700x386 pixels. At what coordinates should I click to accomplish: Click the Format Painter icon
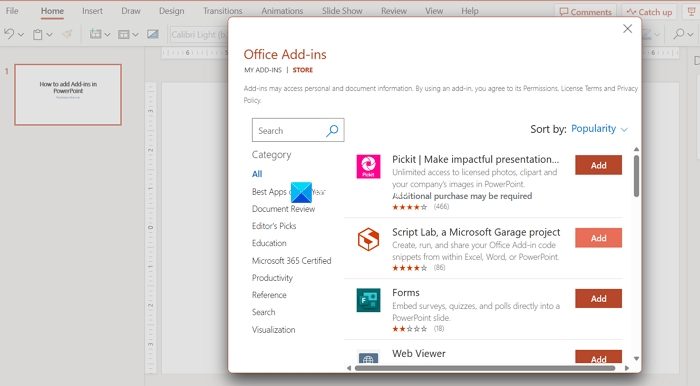coord(67,34)
